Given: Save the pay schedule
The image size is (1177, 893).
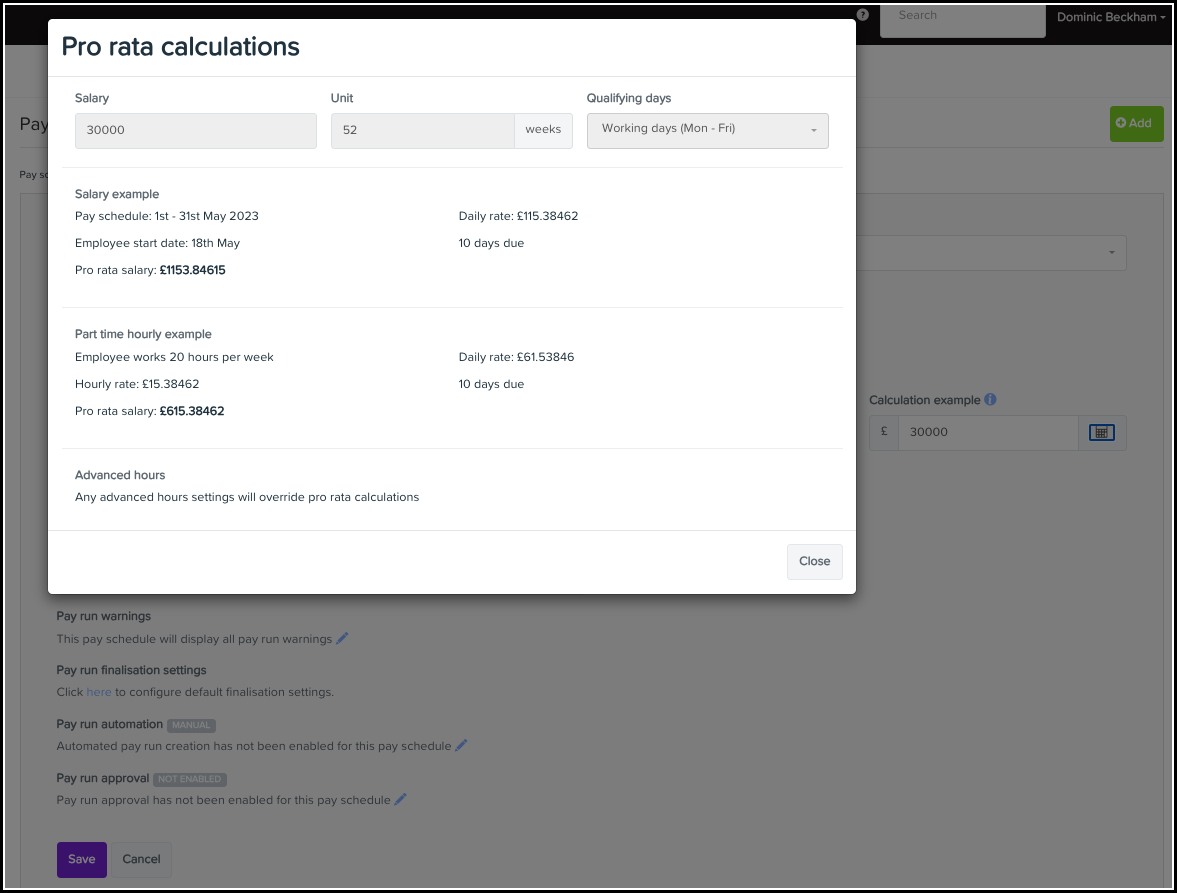Looking at the screenshot, I should point(82,859).
